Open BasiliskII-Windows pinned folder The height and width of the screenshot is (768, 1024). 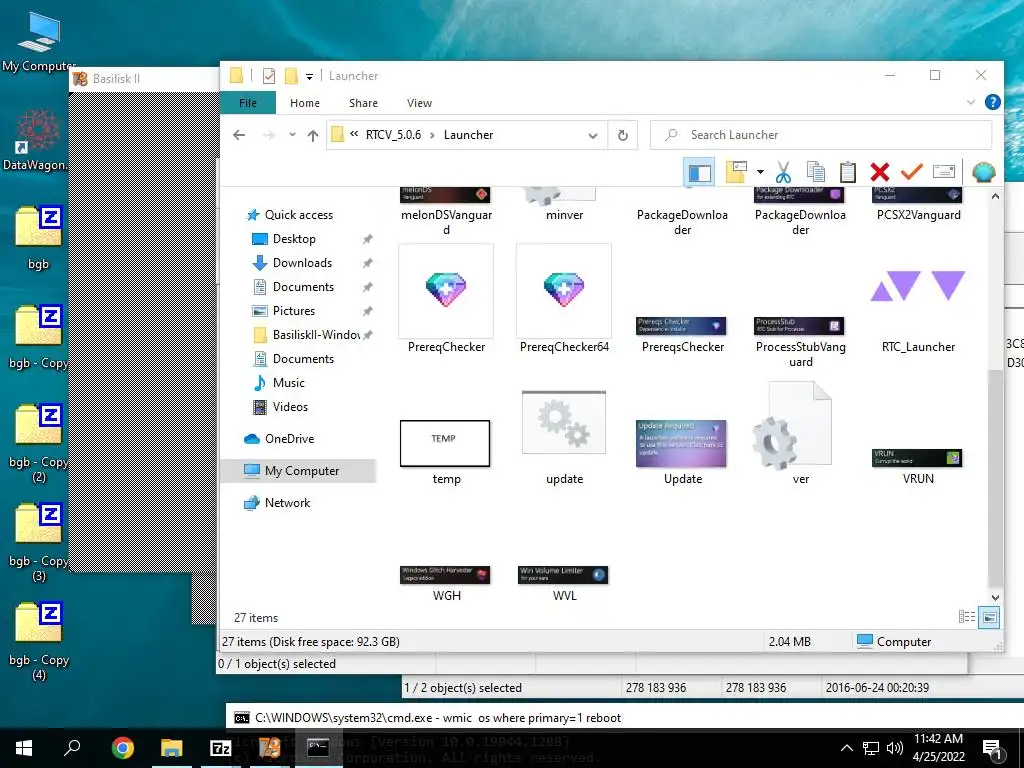point(315,335)
